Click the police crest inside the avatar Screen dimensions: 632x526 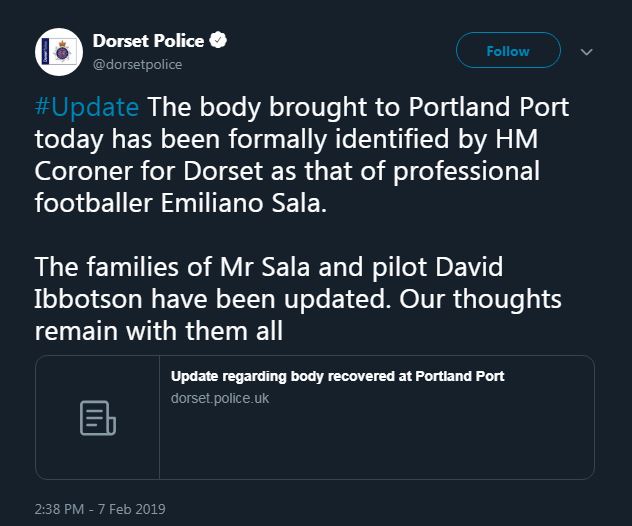[62, 52]
